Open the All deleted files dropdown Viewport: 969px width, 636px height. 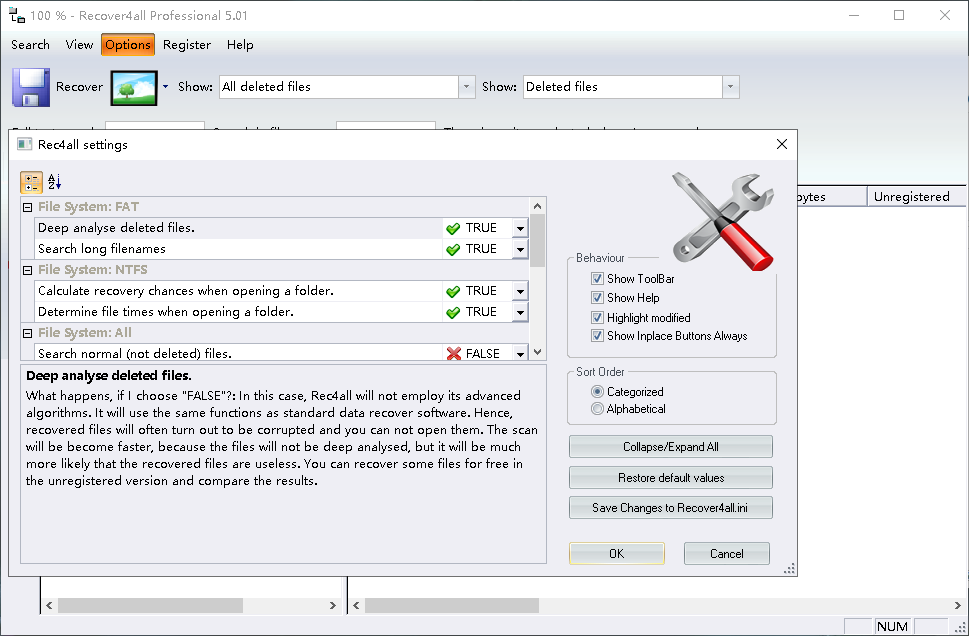tap(467, 87)
